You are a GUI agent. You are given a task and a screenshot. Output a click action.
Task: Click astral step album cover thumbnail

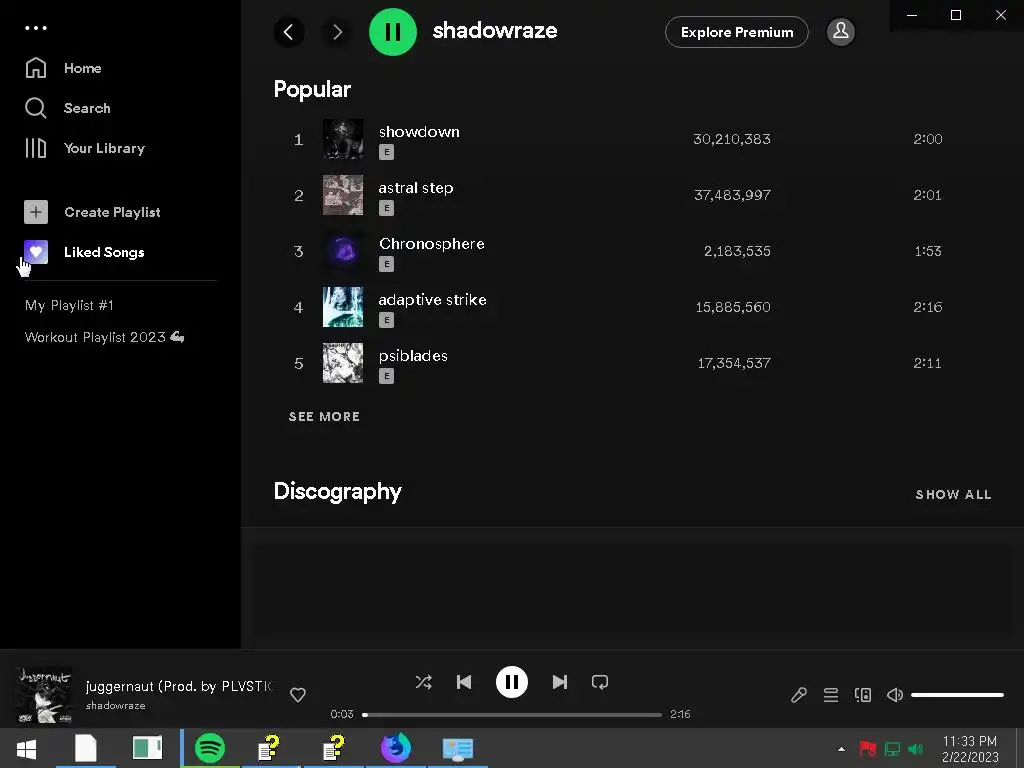(x=343, y=195)
